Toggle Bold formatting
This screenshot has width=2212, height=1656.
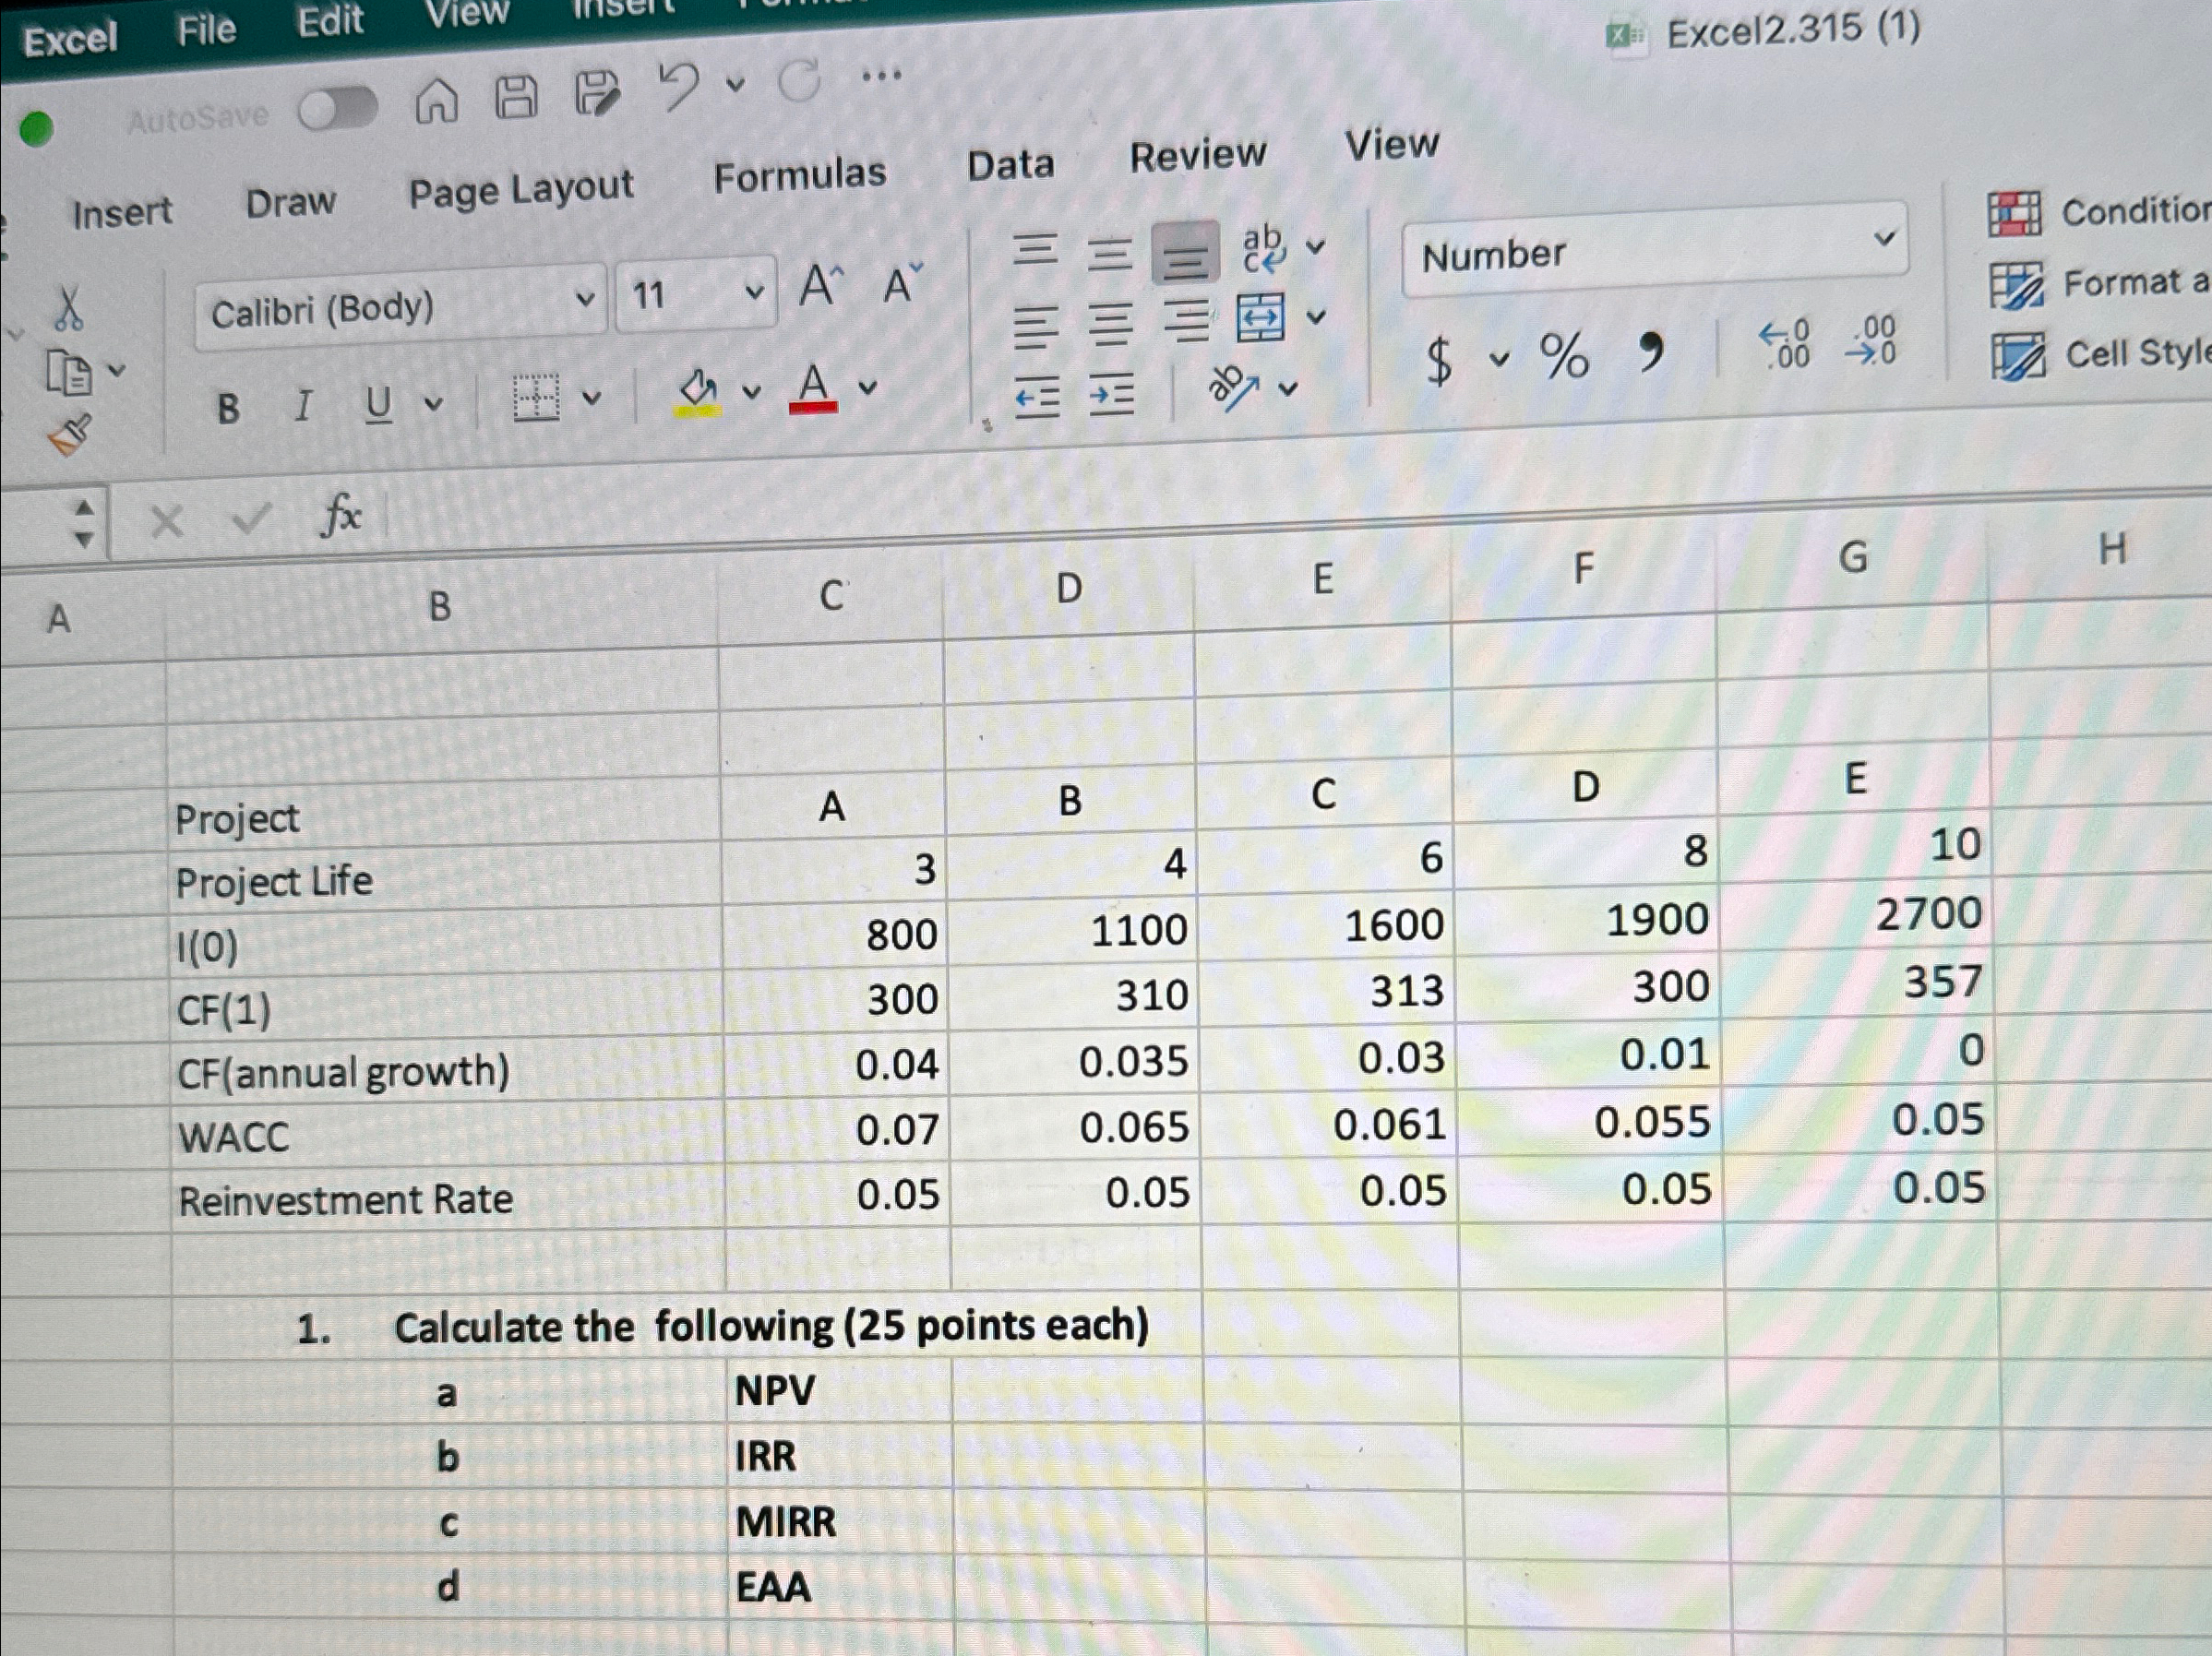tap(228, 408)
